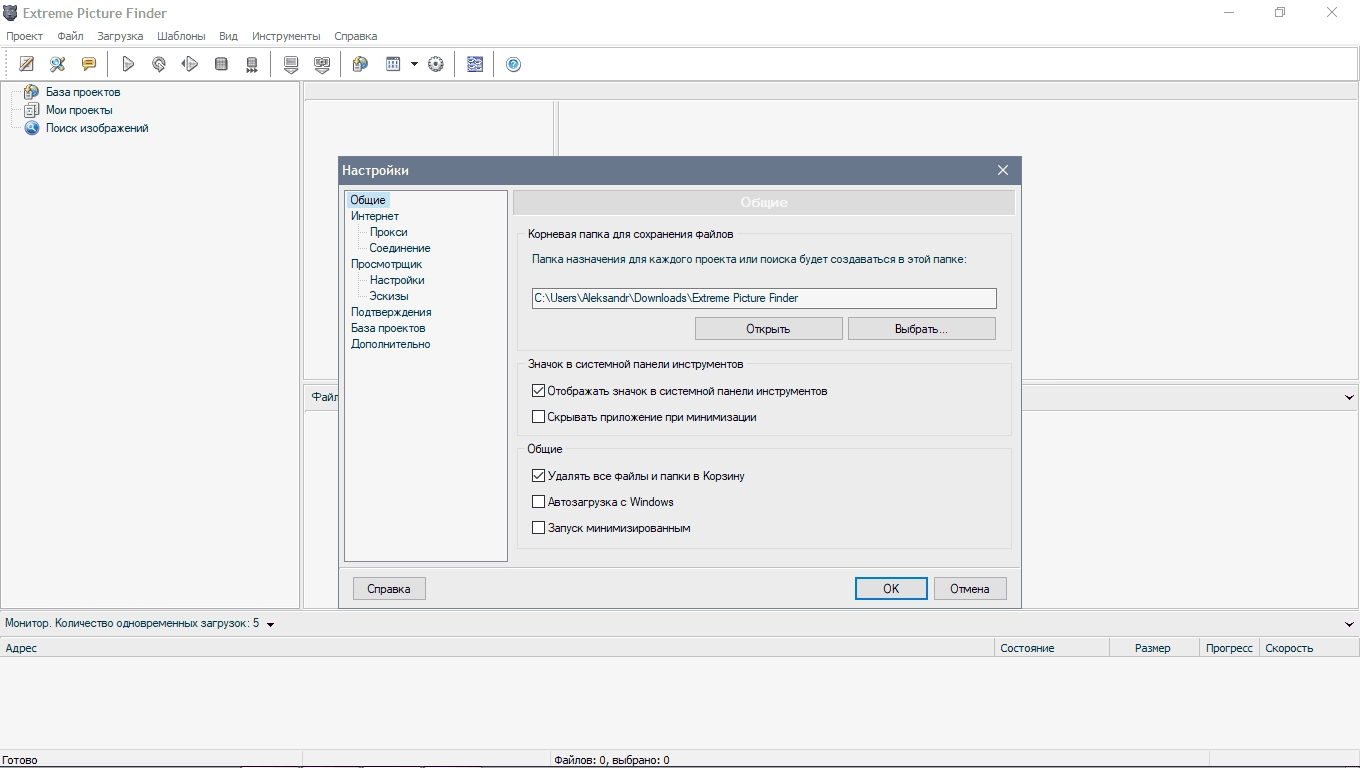Click the view mode grid toolbar icon
Screen dimensions: 1360x768
pos(393,64)
